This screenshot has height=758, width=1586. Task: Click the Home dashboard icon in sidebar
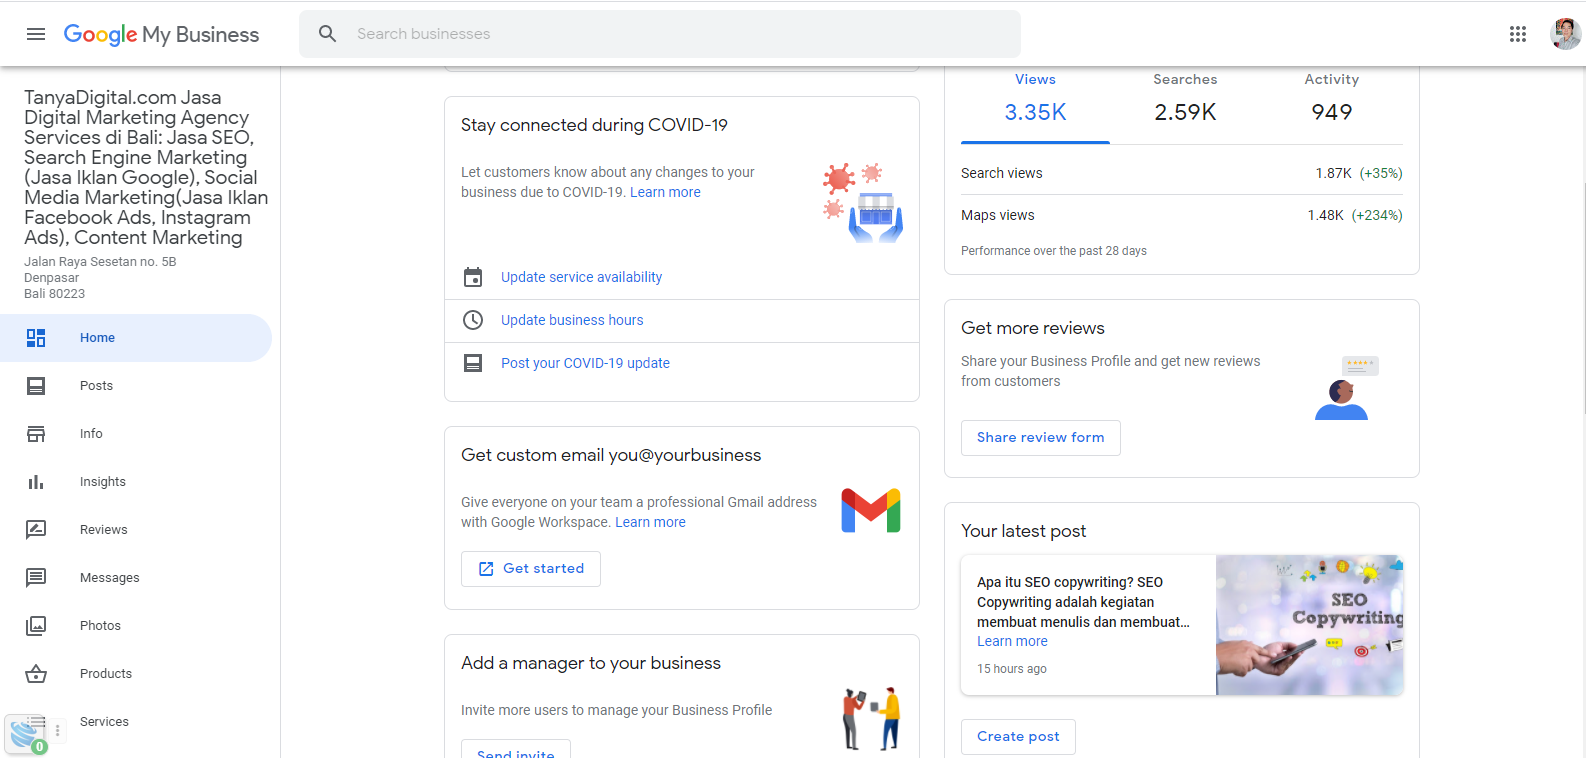[x=36, y=338]
